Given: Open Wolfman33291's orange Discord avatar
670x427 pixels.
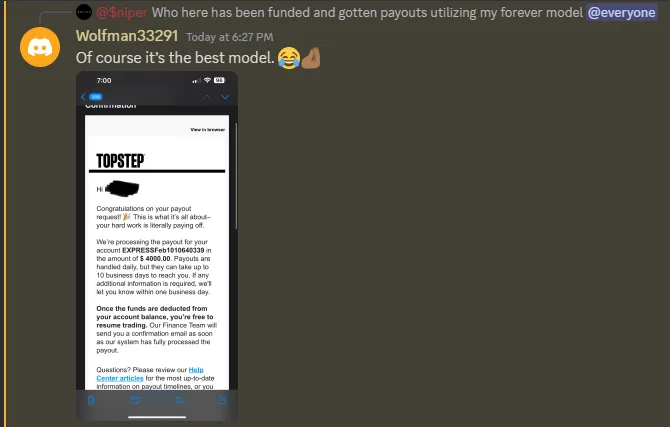Looking at the screenshot, I should point(40,47).
